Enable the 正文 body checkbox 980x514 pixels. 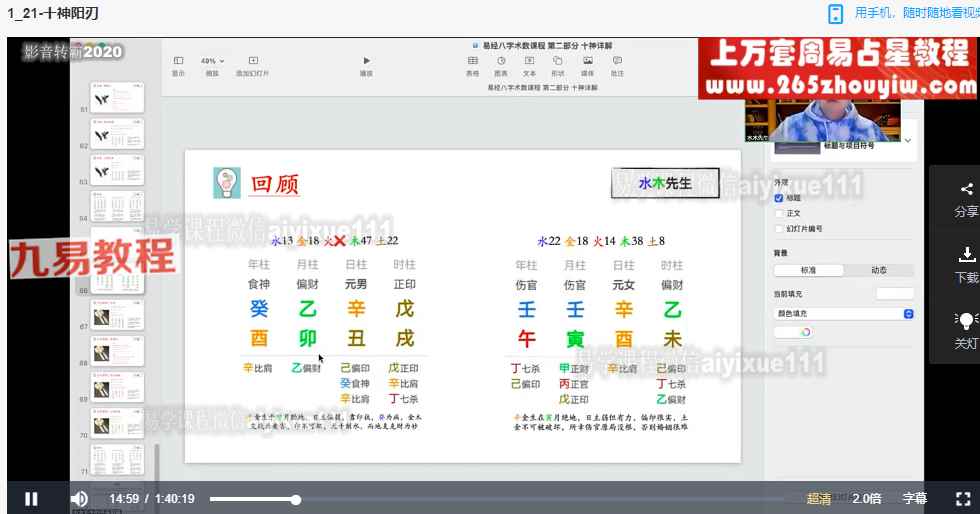[779, 213]
